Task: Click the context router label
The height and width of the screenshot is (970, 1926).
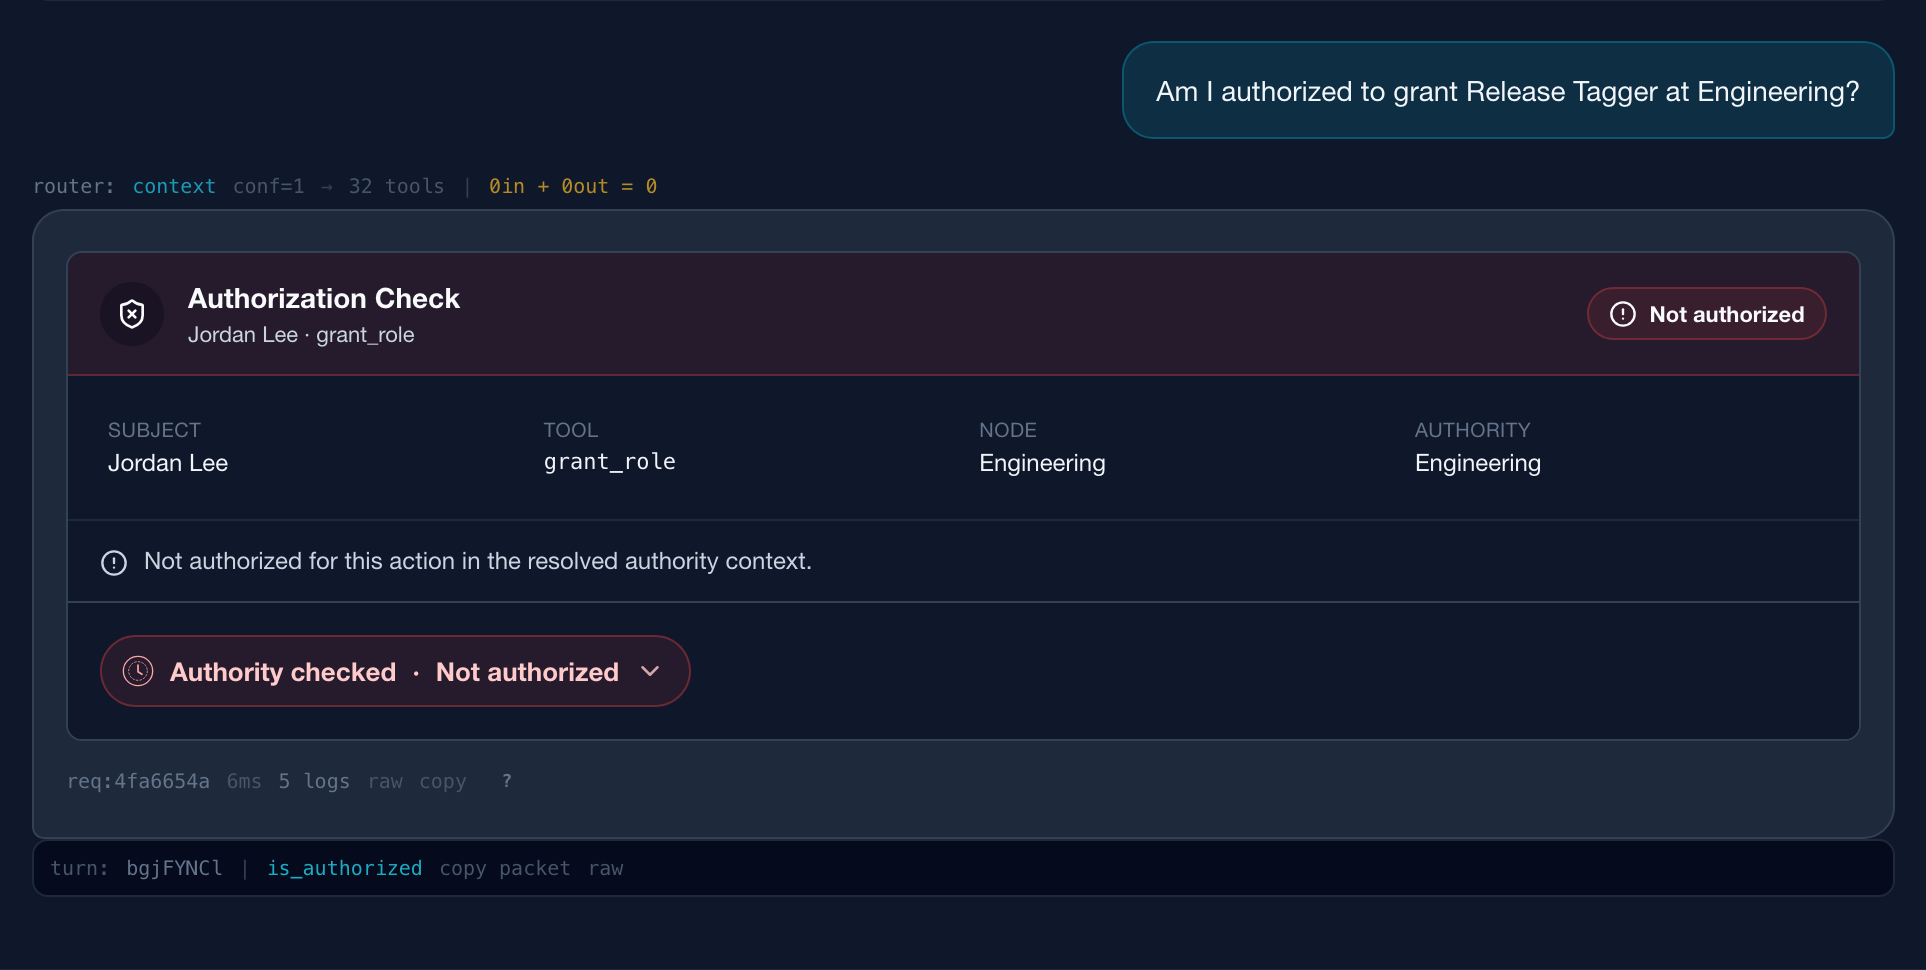Action: 174,186
